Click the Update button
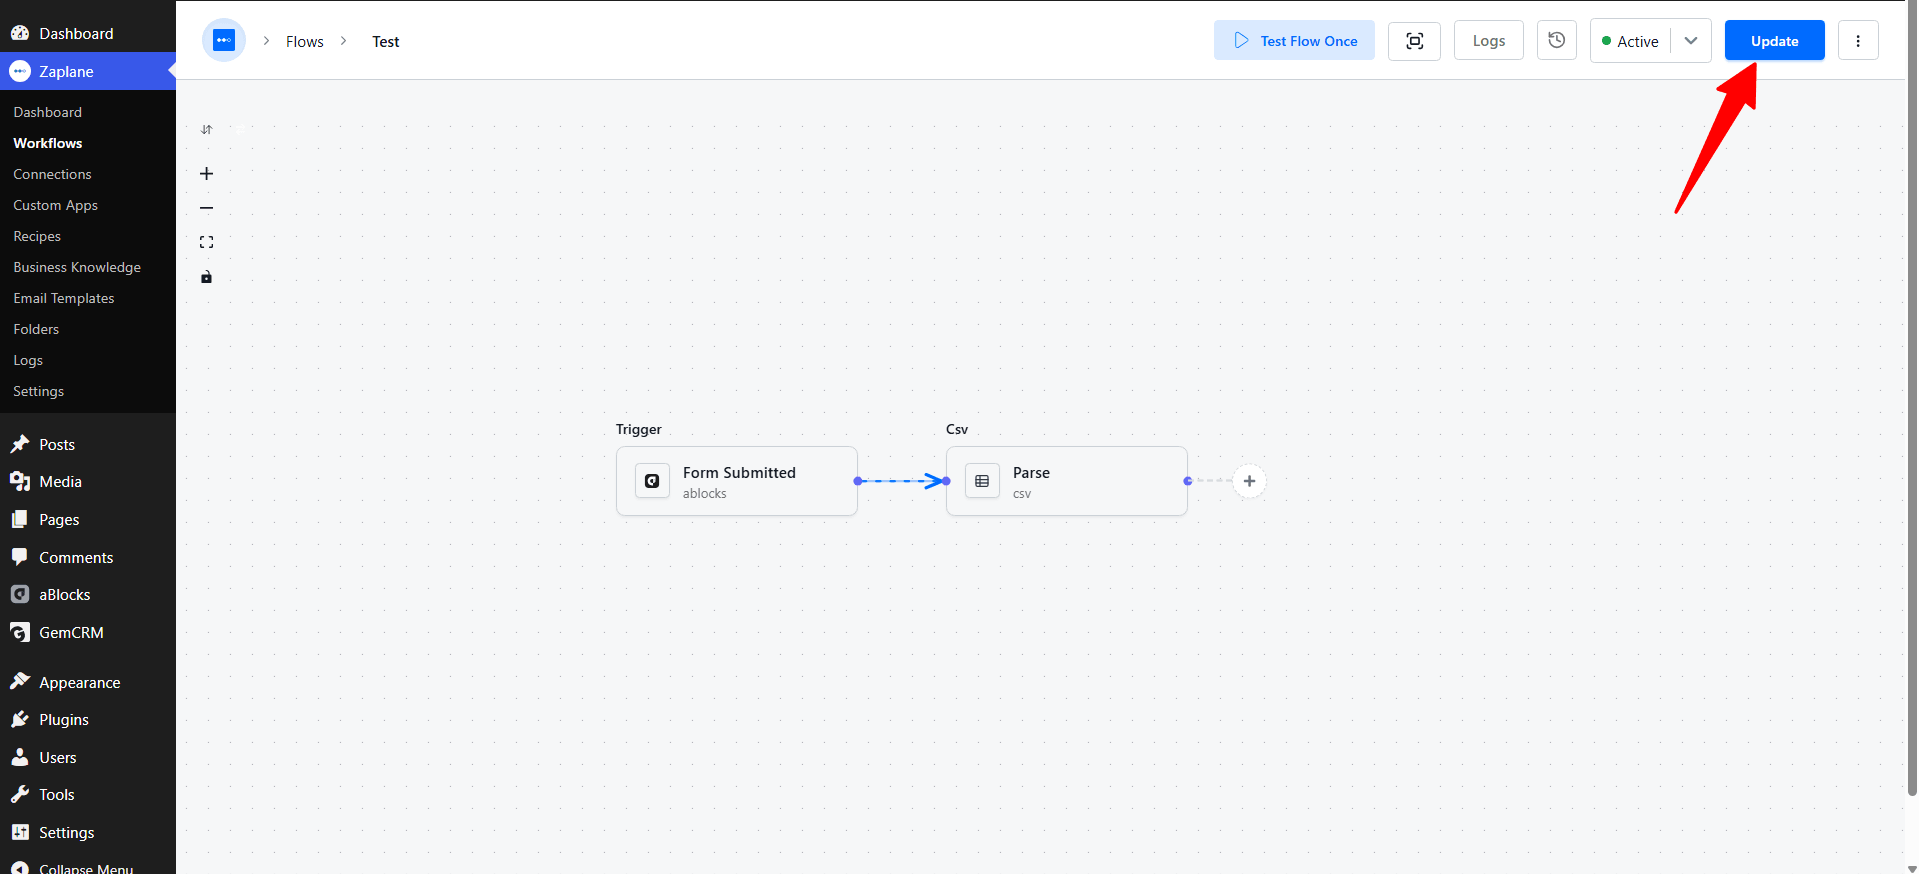Viewport: 1919px width, 874px height. click(1774, 41)
